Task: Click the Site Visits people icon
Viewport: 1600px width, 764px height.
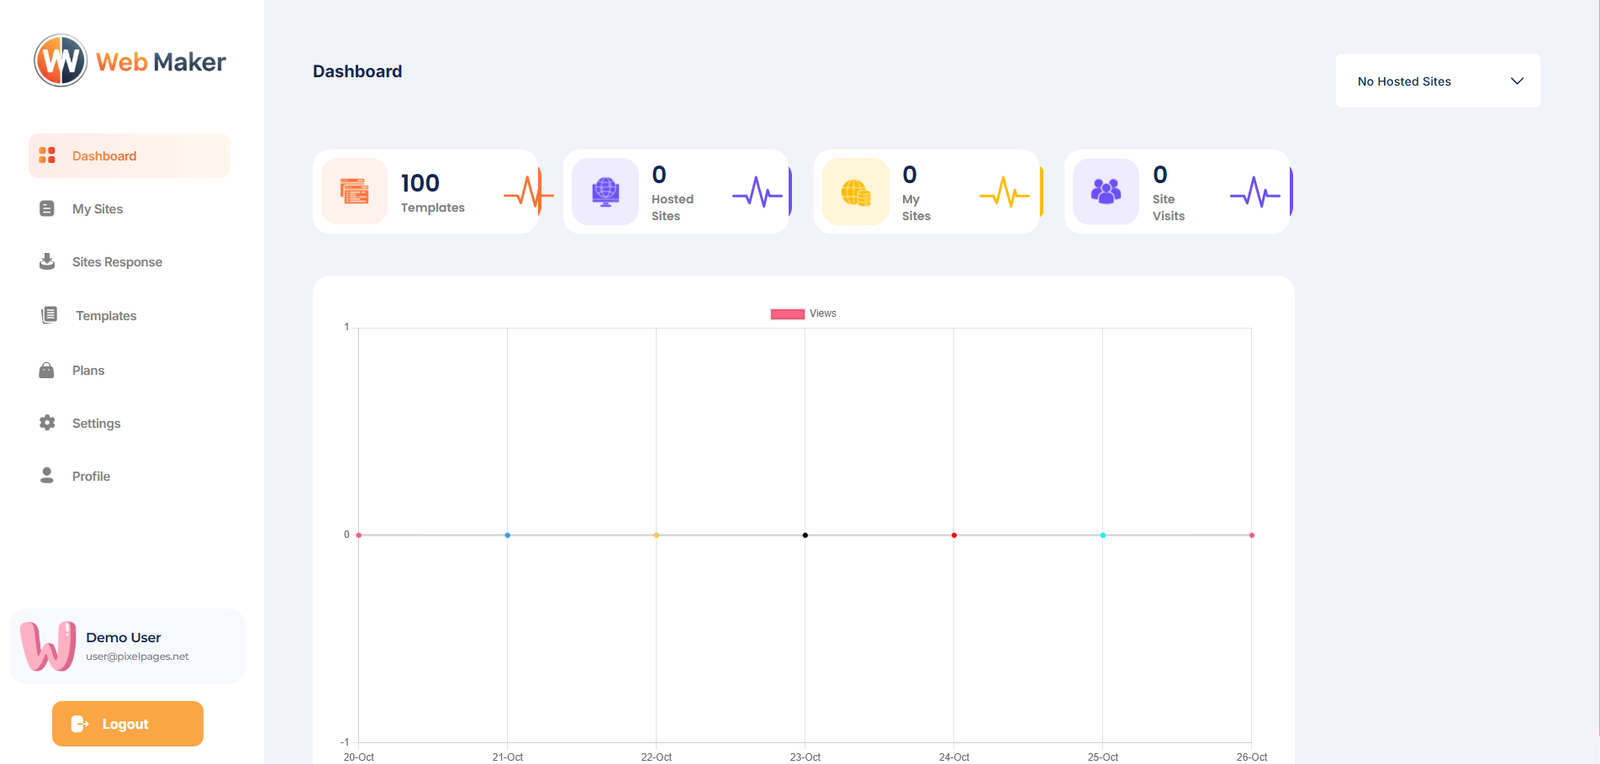Action: click(x=1105, y=191)
